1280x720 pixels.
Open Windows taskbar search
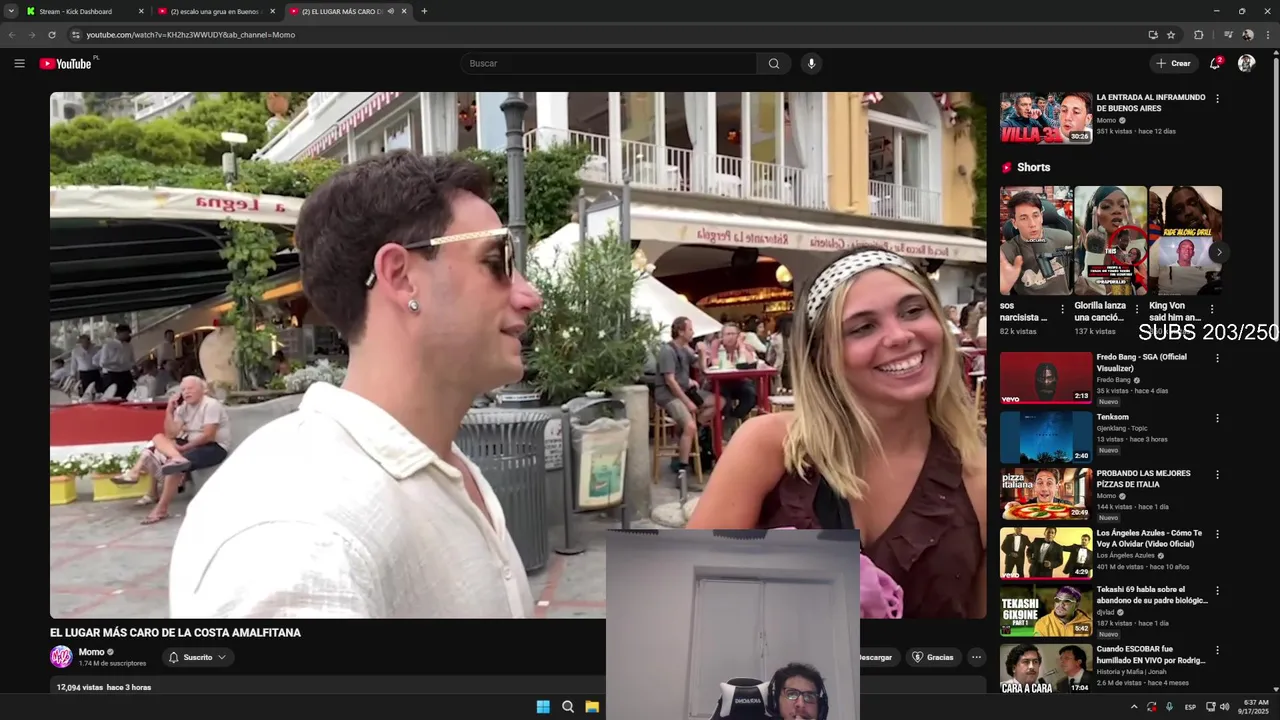tap(567, 707)
